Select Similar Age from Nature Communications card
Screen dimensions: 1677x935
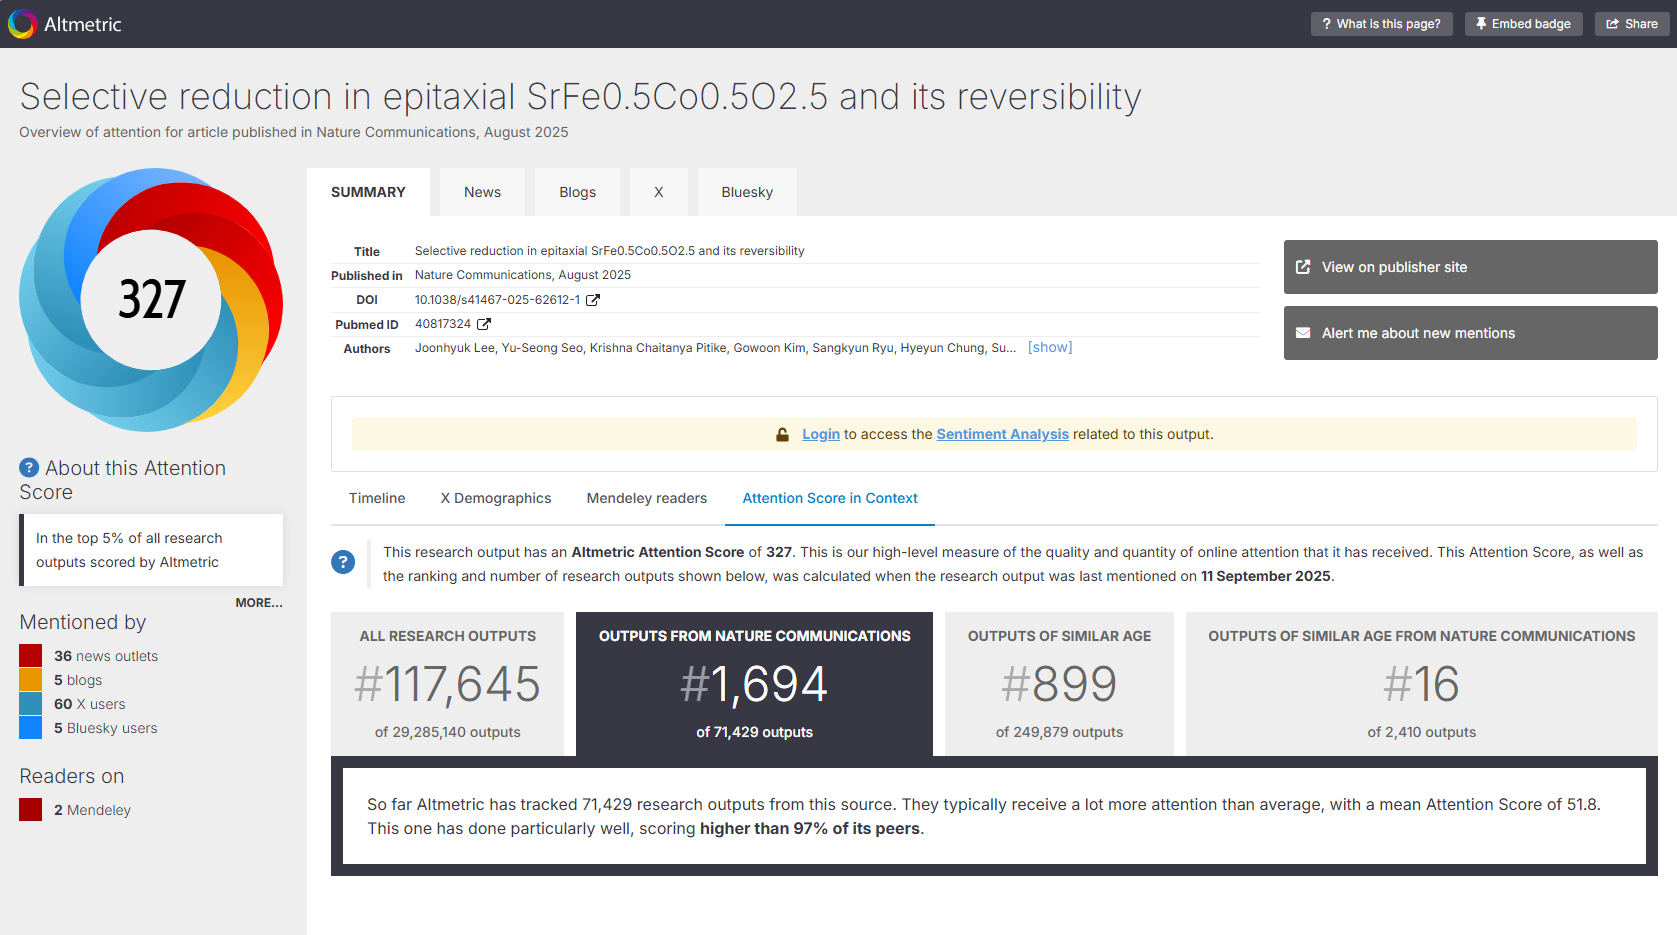1421,684
